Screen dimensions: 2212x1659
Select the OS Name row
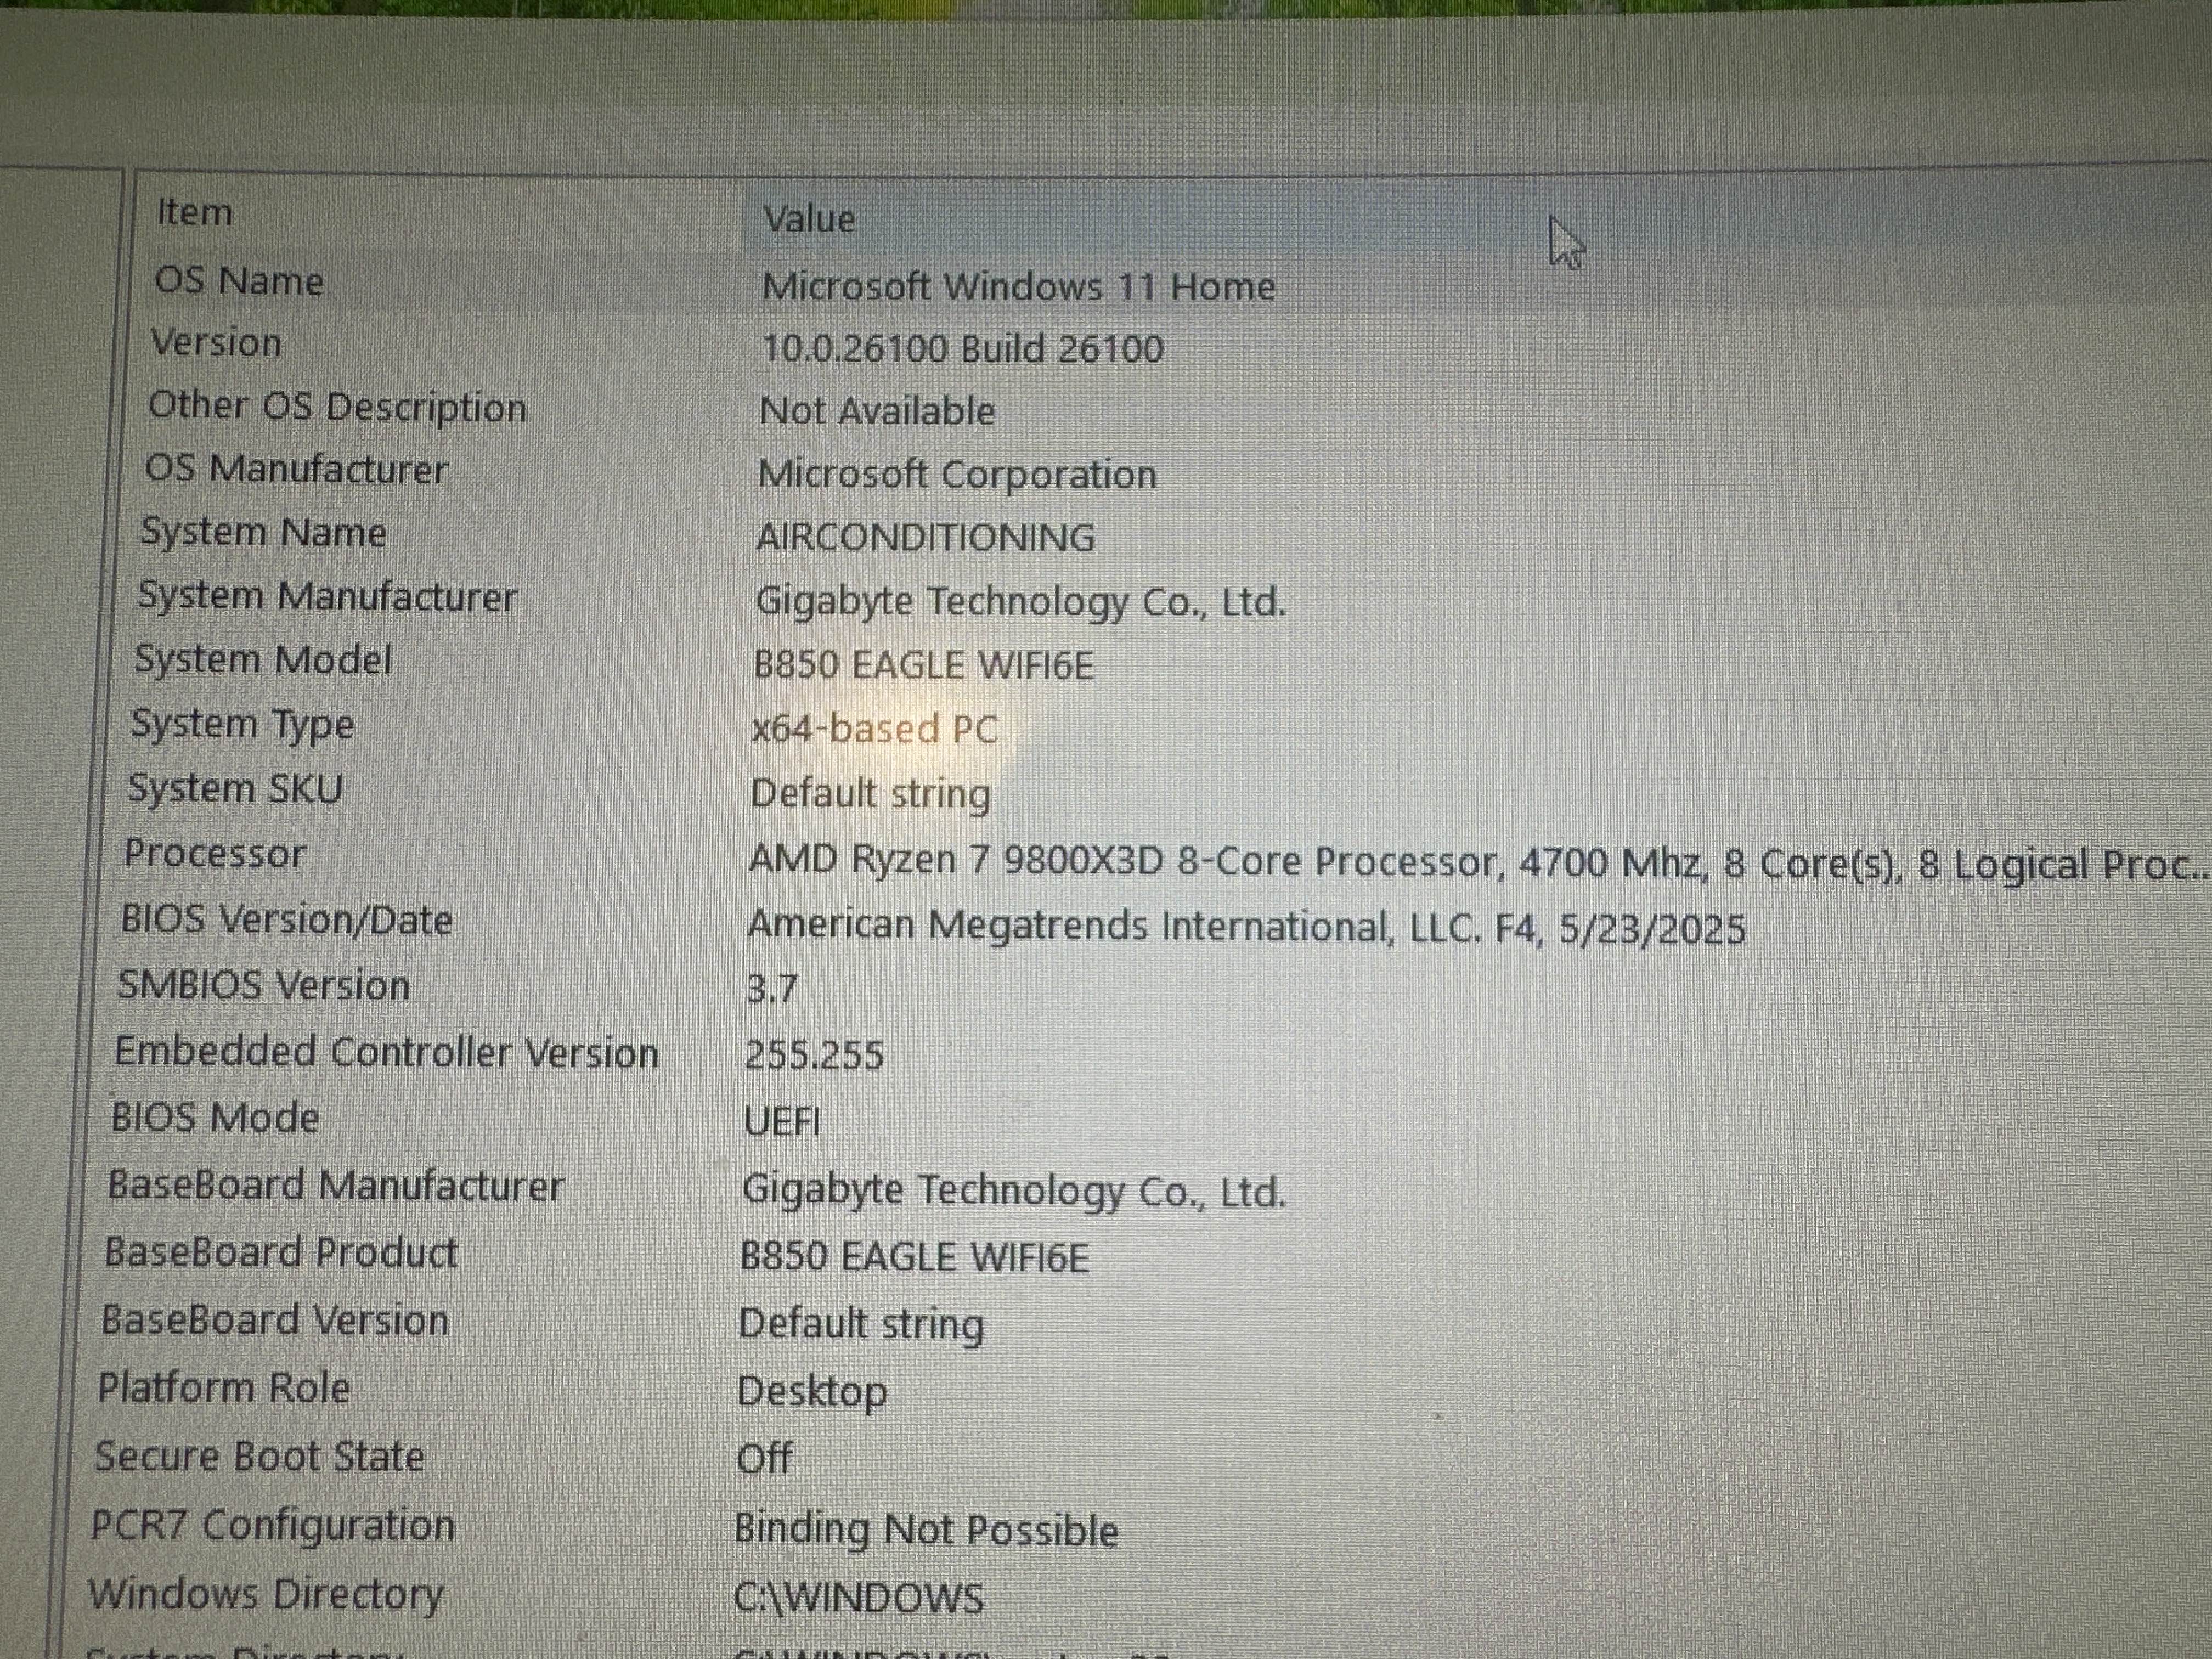[x=239, y=281]
